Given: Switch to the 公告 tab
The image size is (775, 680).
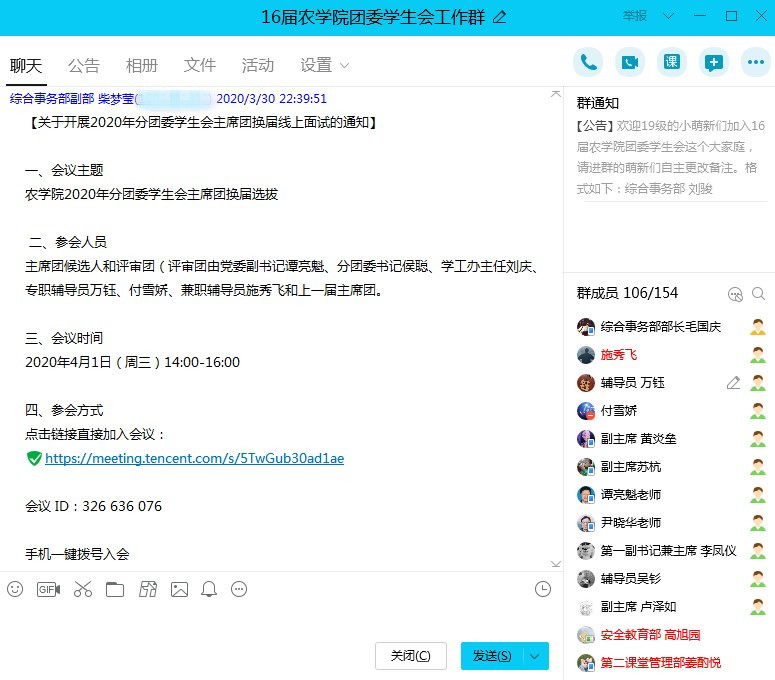Looking at the screenshot, I should pos(84,65).
